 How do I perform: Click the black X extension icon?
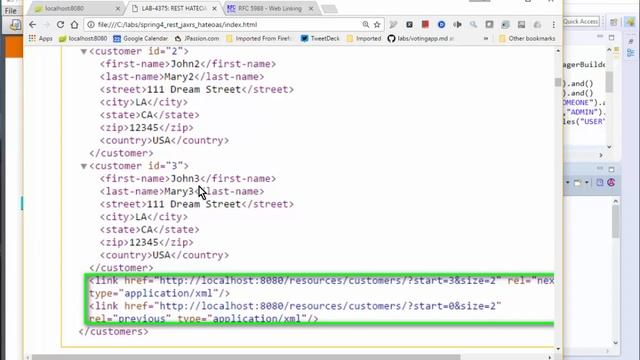click(x=409, y=24)
